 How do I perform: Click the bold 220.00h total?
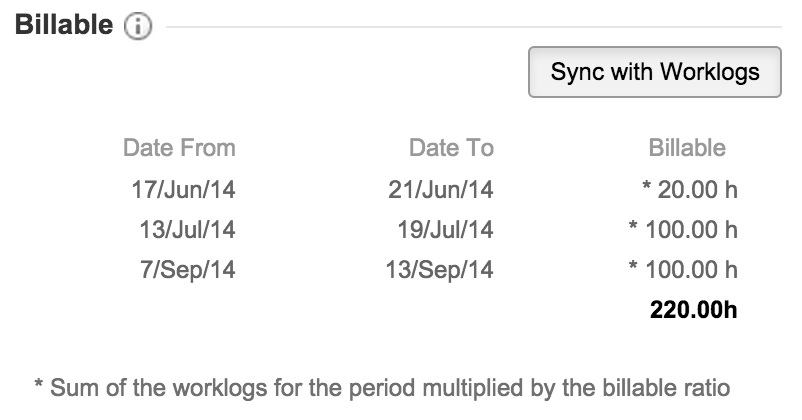[x=693, y=310]
